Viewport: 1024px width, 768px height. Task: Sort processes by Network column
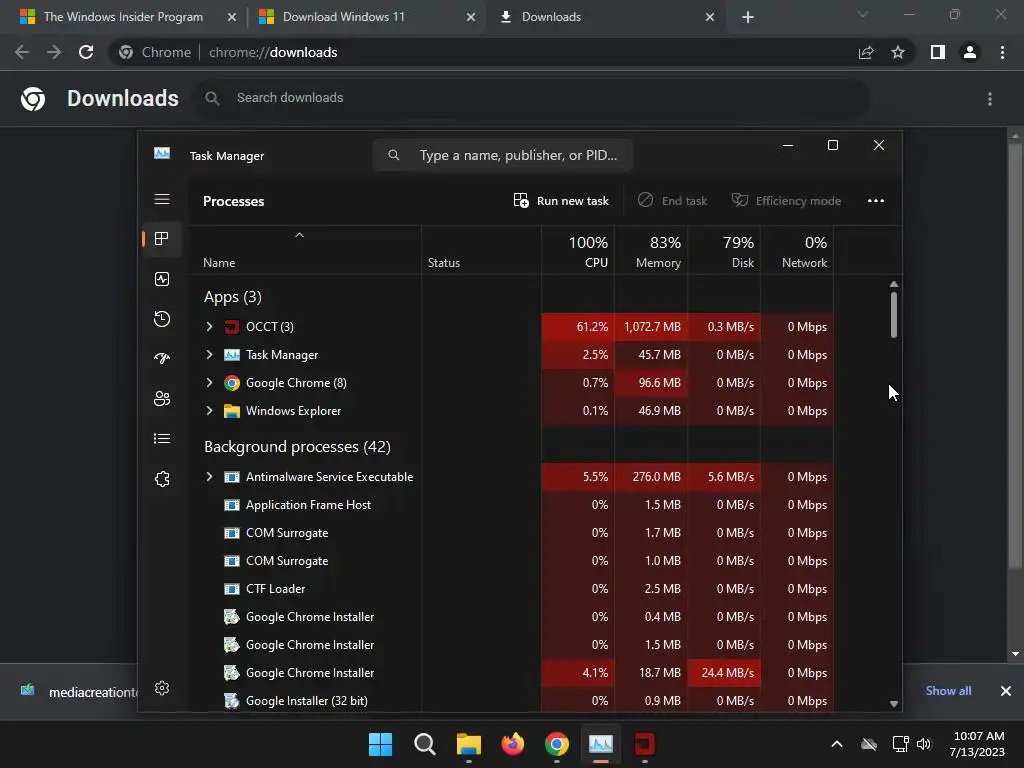coord(797,251)
